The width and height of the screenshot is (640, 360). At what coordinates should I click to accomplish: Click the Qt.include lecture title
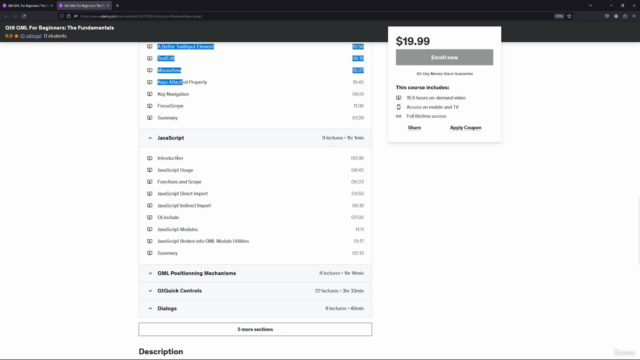[x=168, y=218]
